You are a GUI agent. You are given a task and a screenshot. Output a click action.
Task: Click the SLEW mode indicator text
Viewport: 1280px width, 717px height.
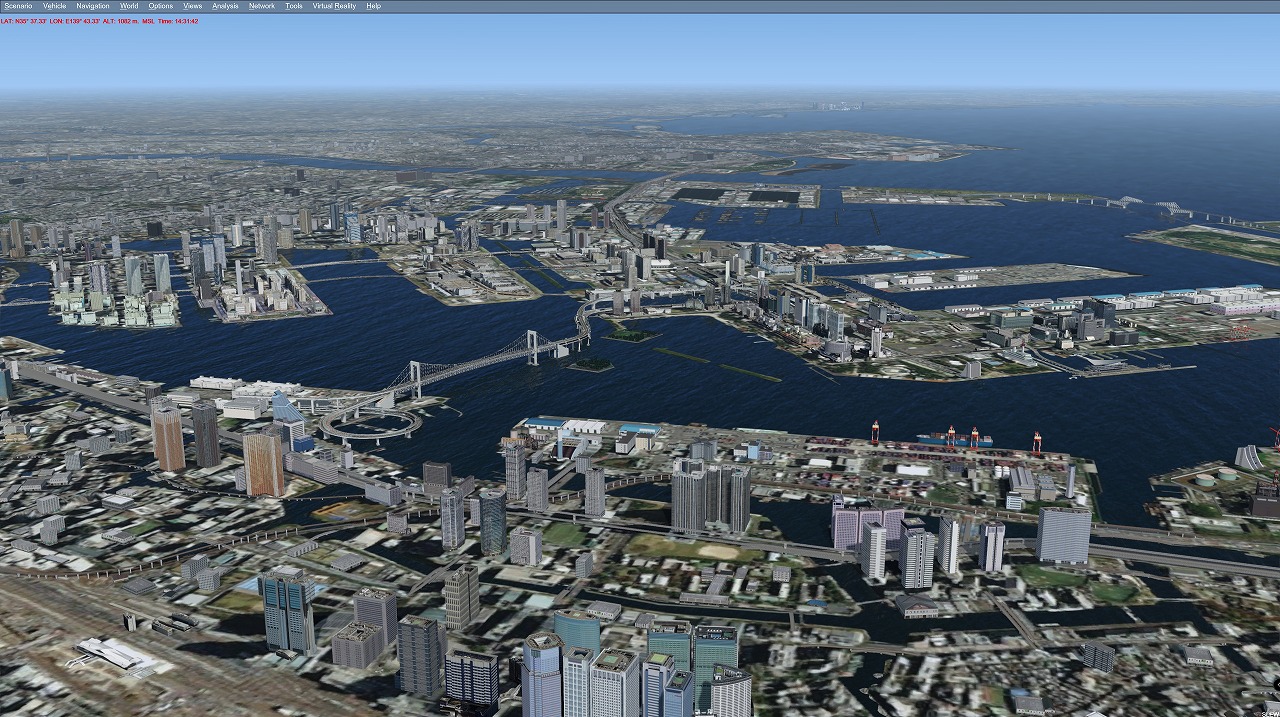pyautogui.click(x=1271, y=712)
